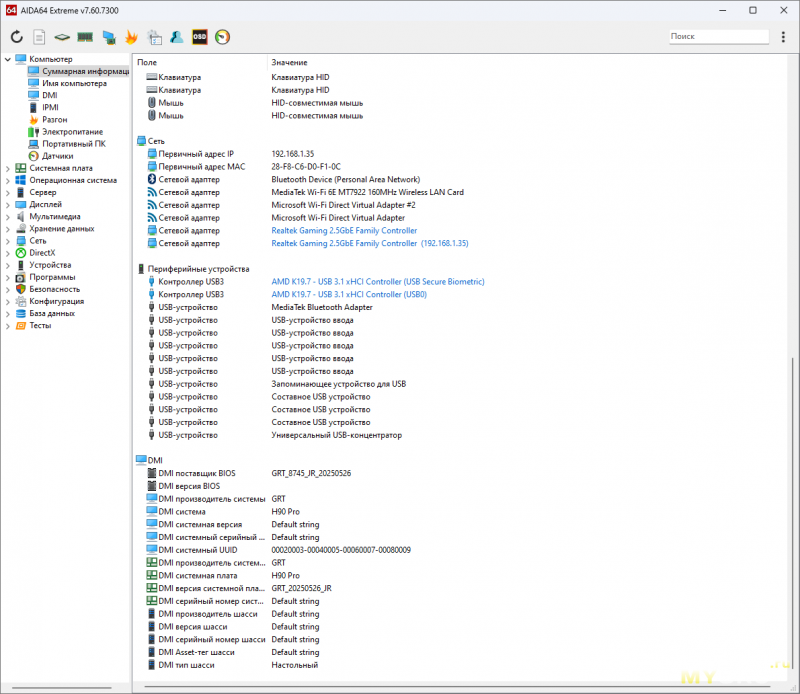The image size is (800, 694).
Task: Select База данных in the left tree
Action: coord(52,314)
